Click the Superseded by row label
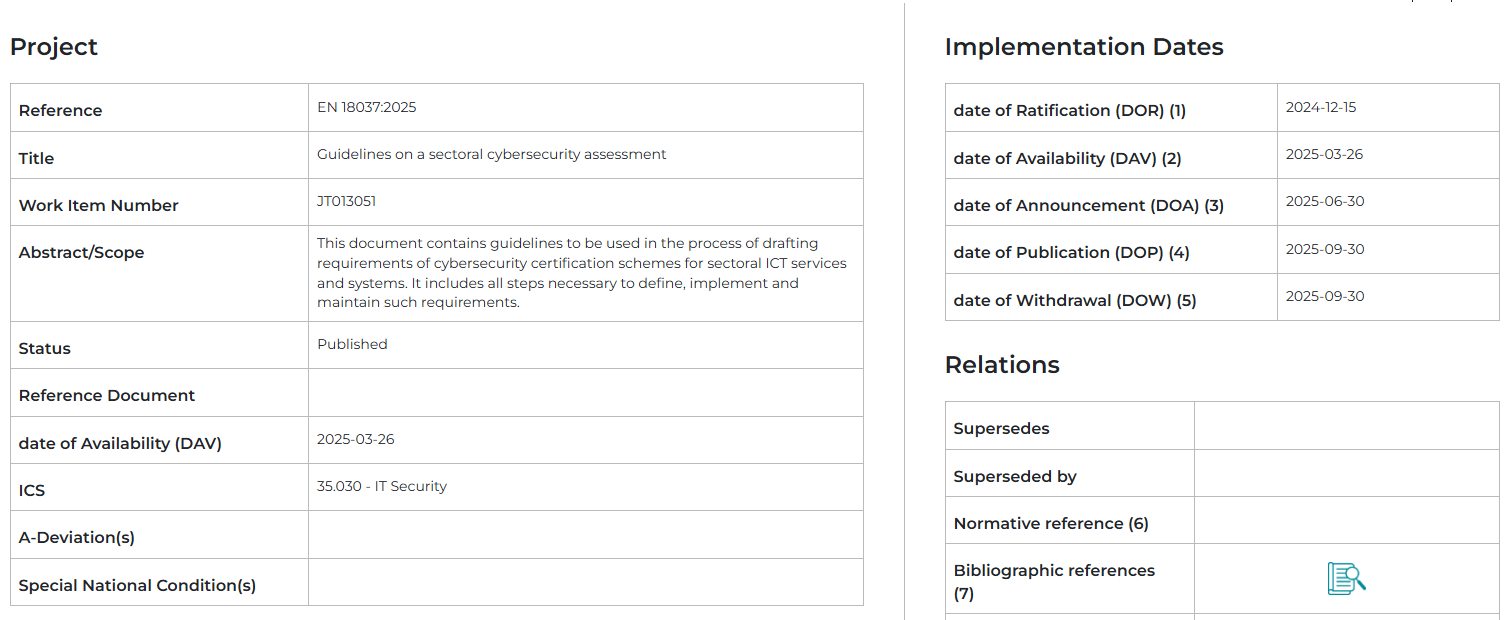 coord(1014,477)
